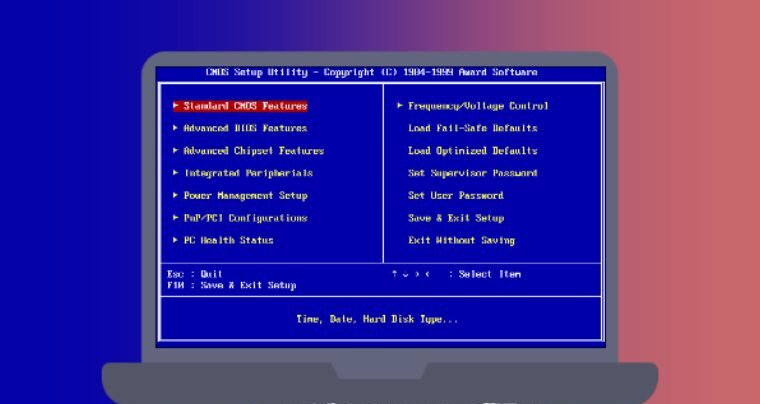760x404 pixels.
Task: Select Load Optimized Defaults
Action: 472,151
